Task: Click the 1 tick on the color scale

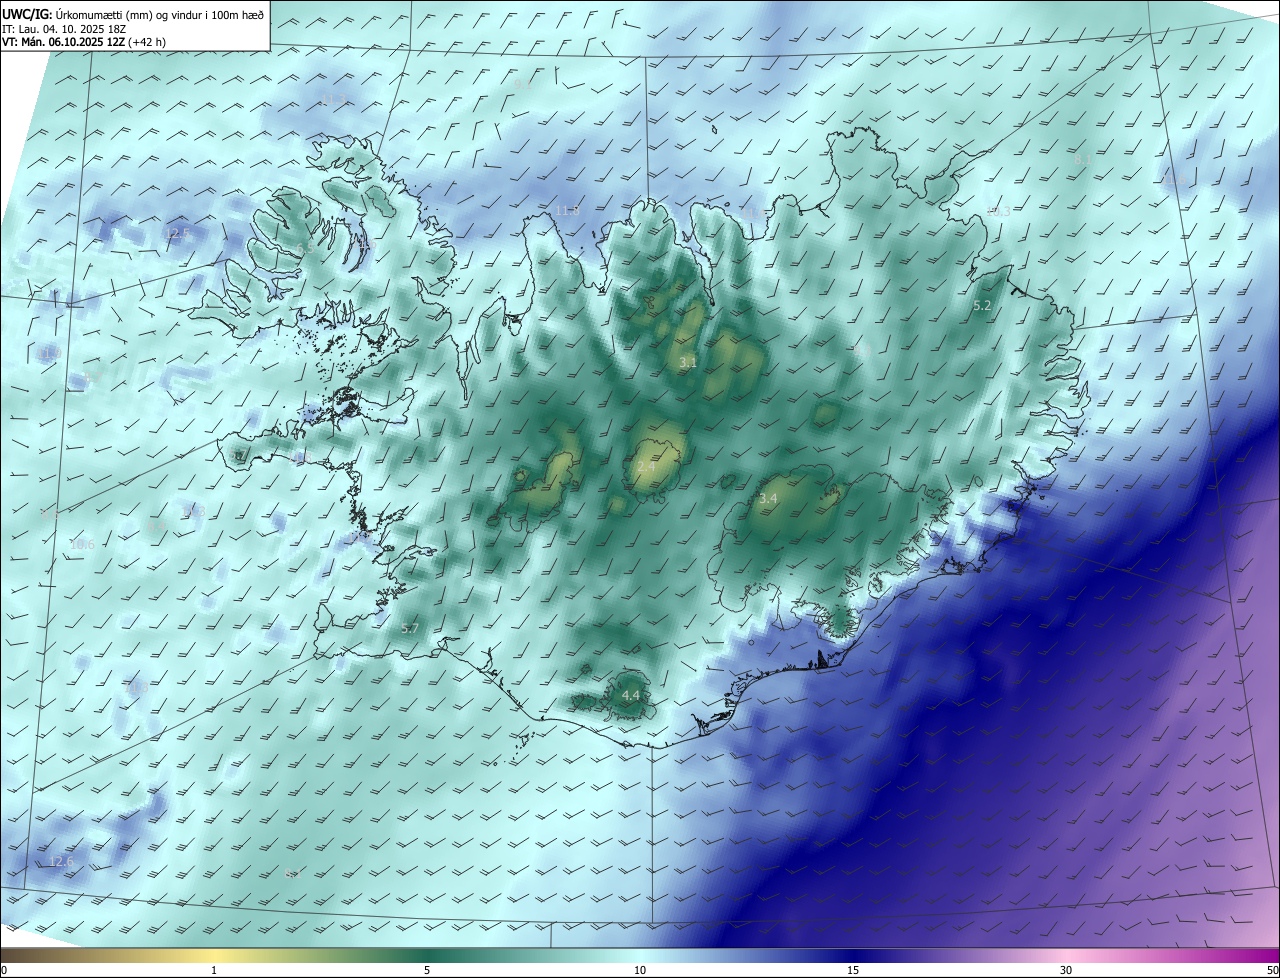Action: (x=214, y=970)
